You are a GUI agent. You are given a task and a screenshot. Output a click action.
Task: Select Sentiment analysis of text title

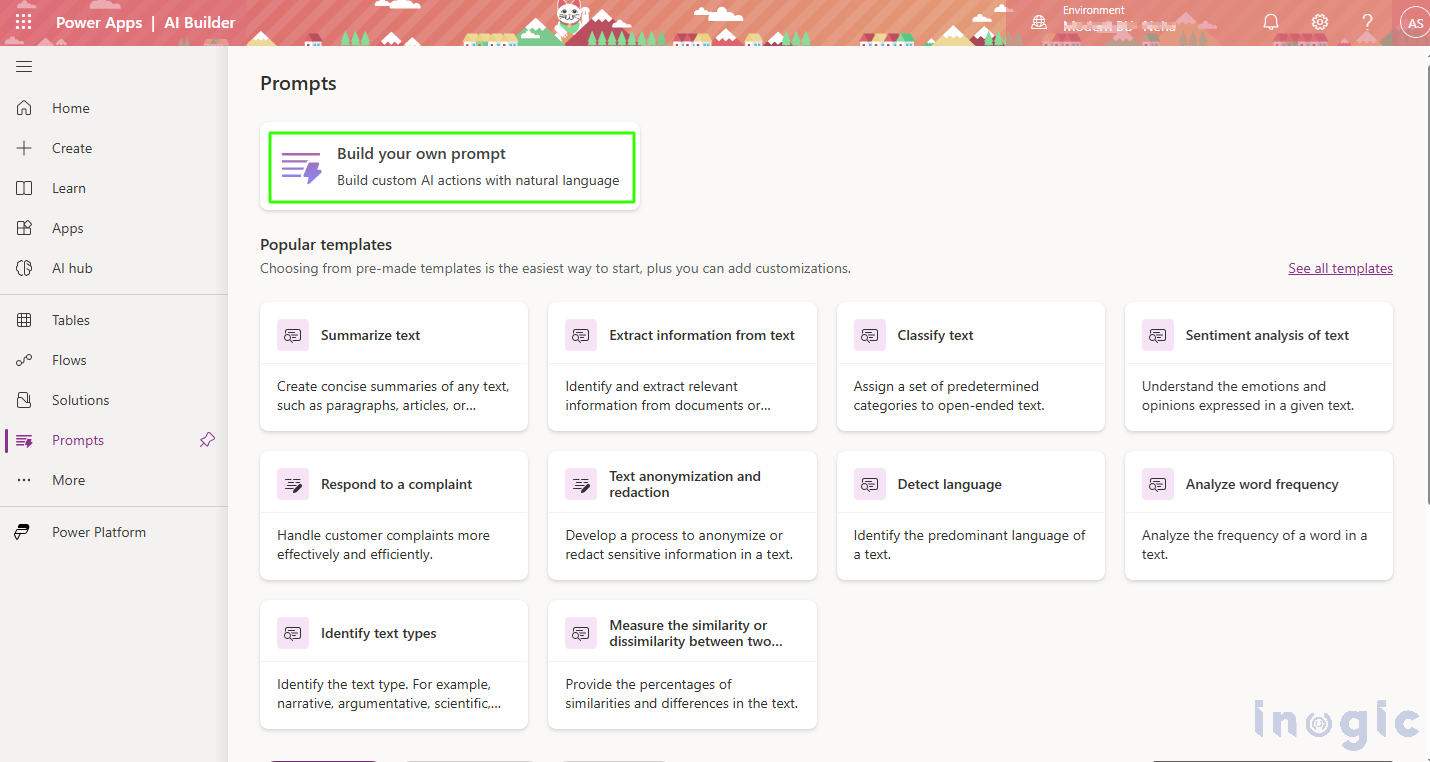coord(1267,335)
